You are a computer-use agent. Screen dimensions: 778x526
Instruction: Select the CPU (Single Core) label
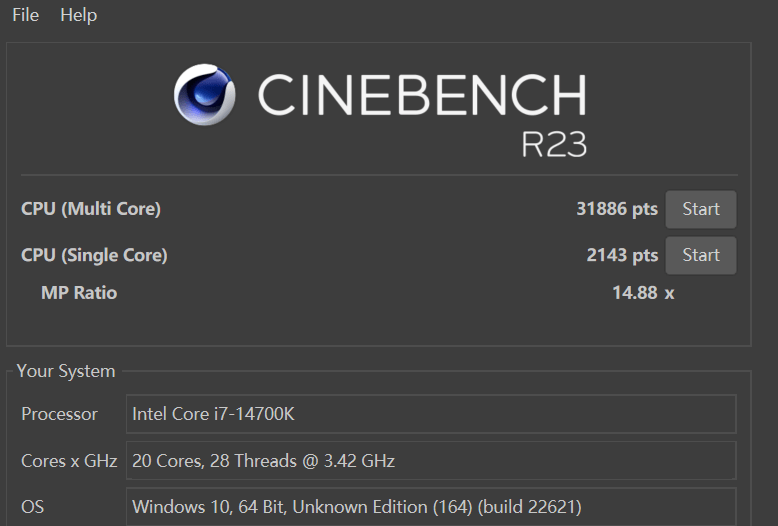tap(94, 255)
